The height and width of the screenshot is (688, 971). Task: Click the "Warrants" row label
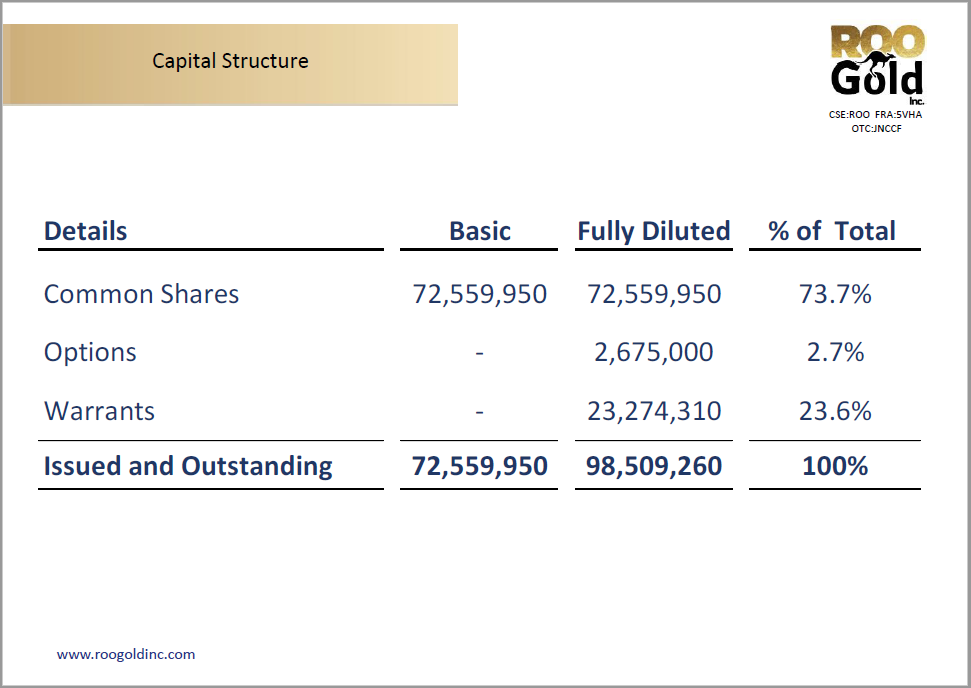(x=99, y=411)
